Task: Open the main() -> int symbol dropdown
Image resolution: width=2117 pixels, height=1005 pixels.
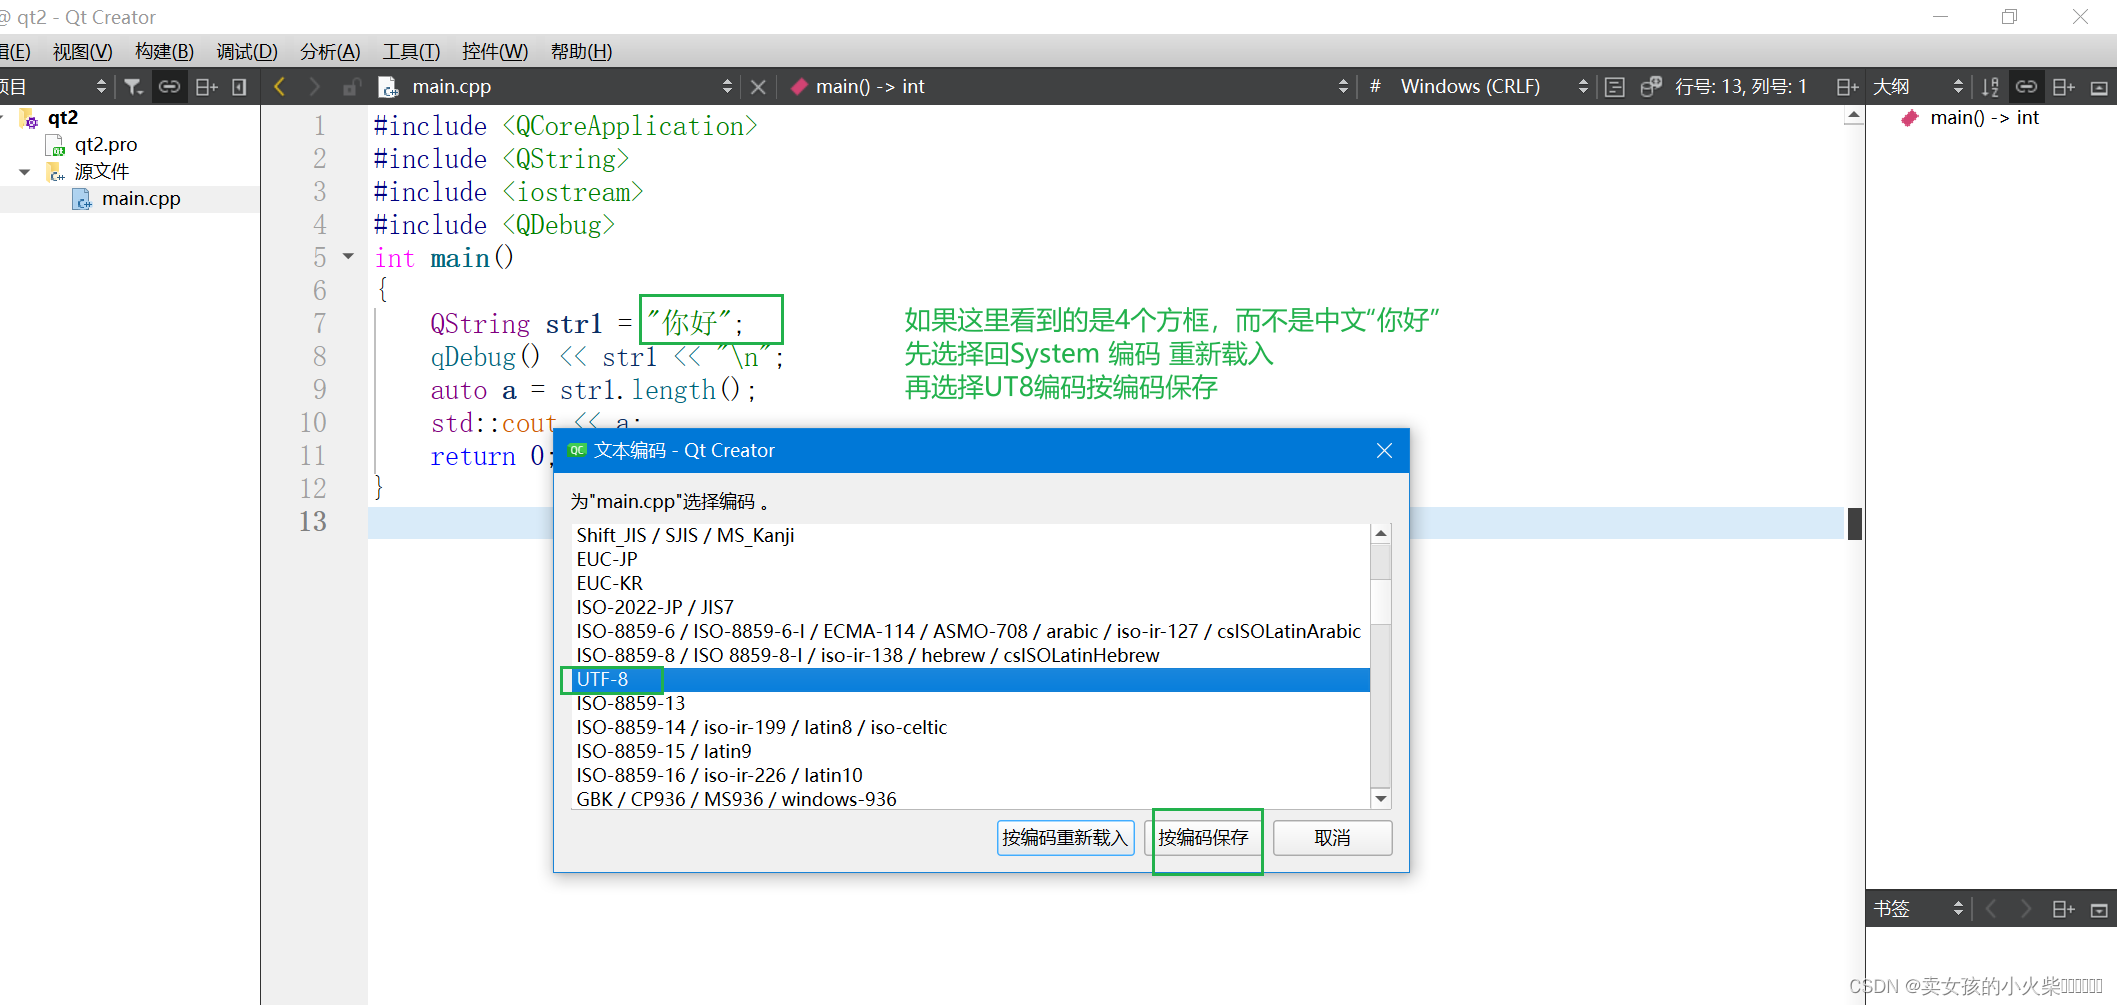Action: [1342, 86]
